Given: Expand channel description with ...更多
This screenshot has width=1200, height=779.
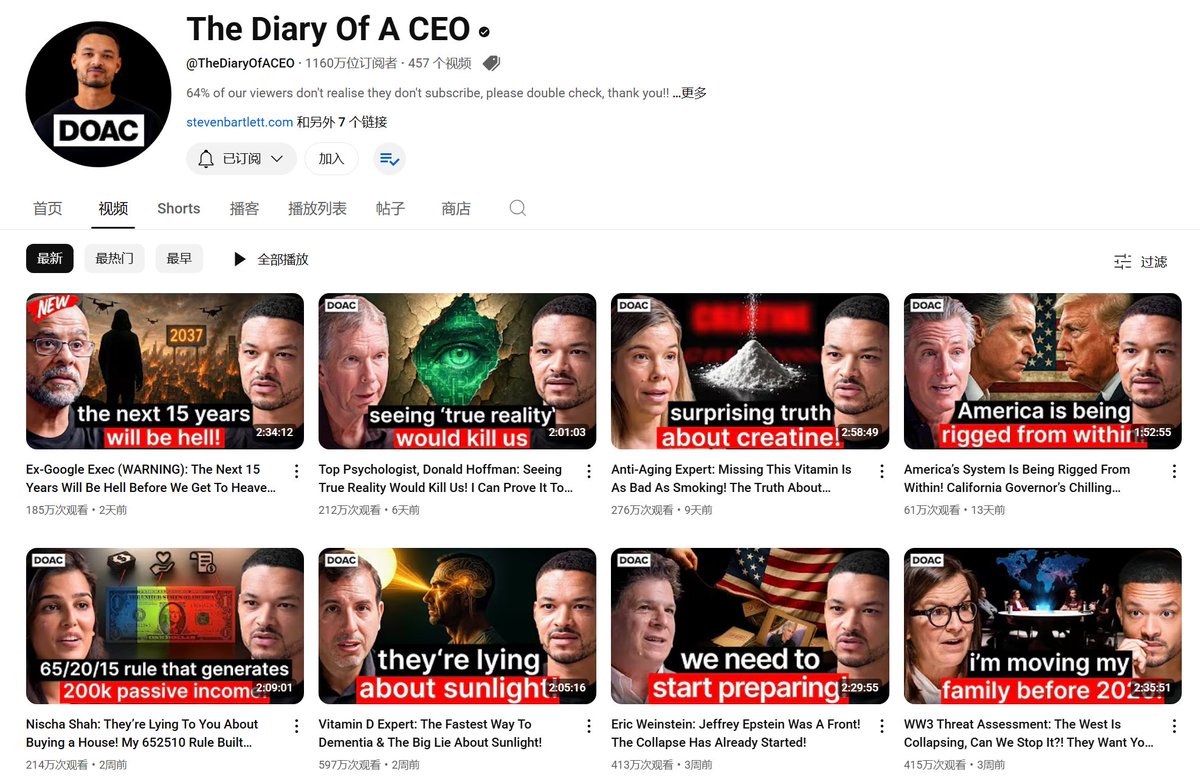Looking at the screenshot, I should (689, 93).
